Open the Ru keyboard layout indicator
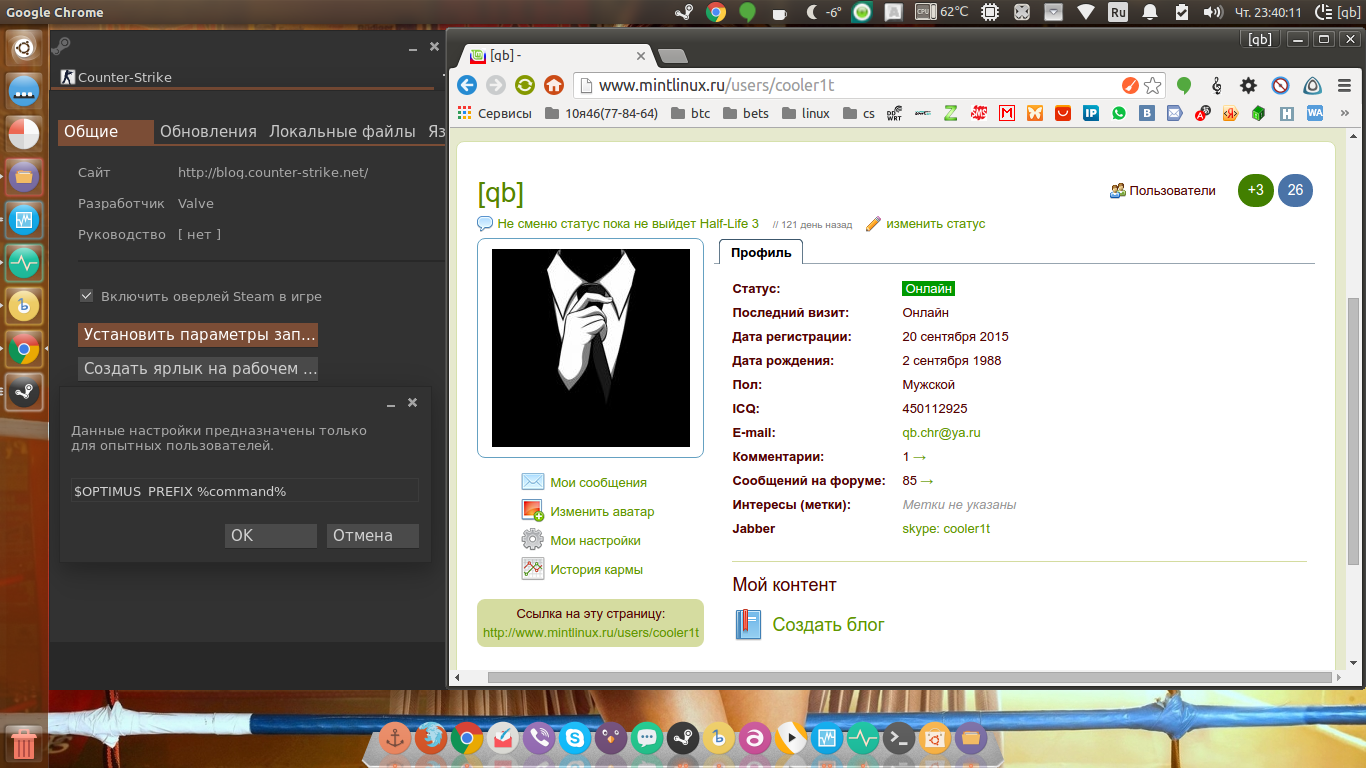The width and height of the screenshot is (1366, 768). tap(1118, 12)
